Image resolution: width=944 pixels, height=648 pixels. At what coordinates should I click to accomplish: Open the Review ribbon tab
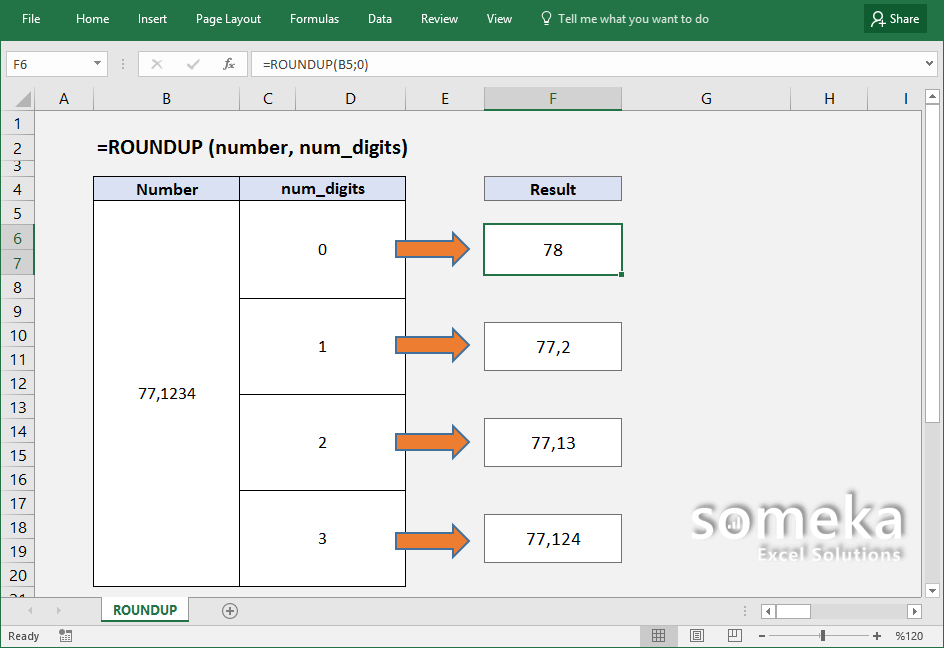click(439, 18)
